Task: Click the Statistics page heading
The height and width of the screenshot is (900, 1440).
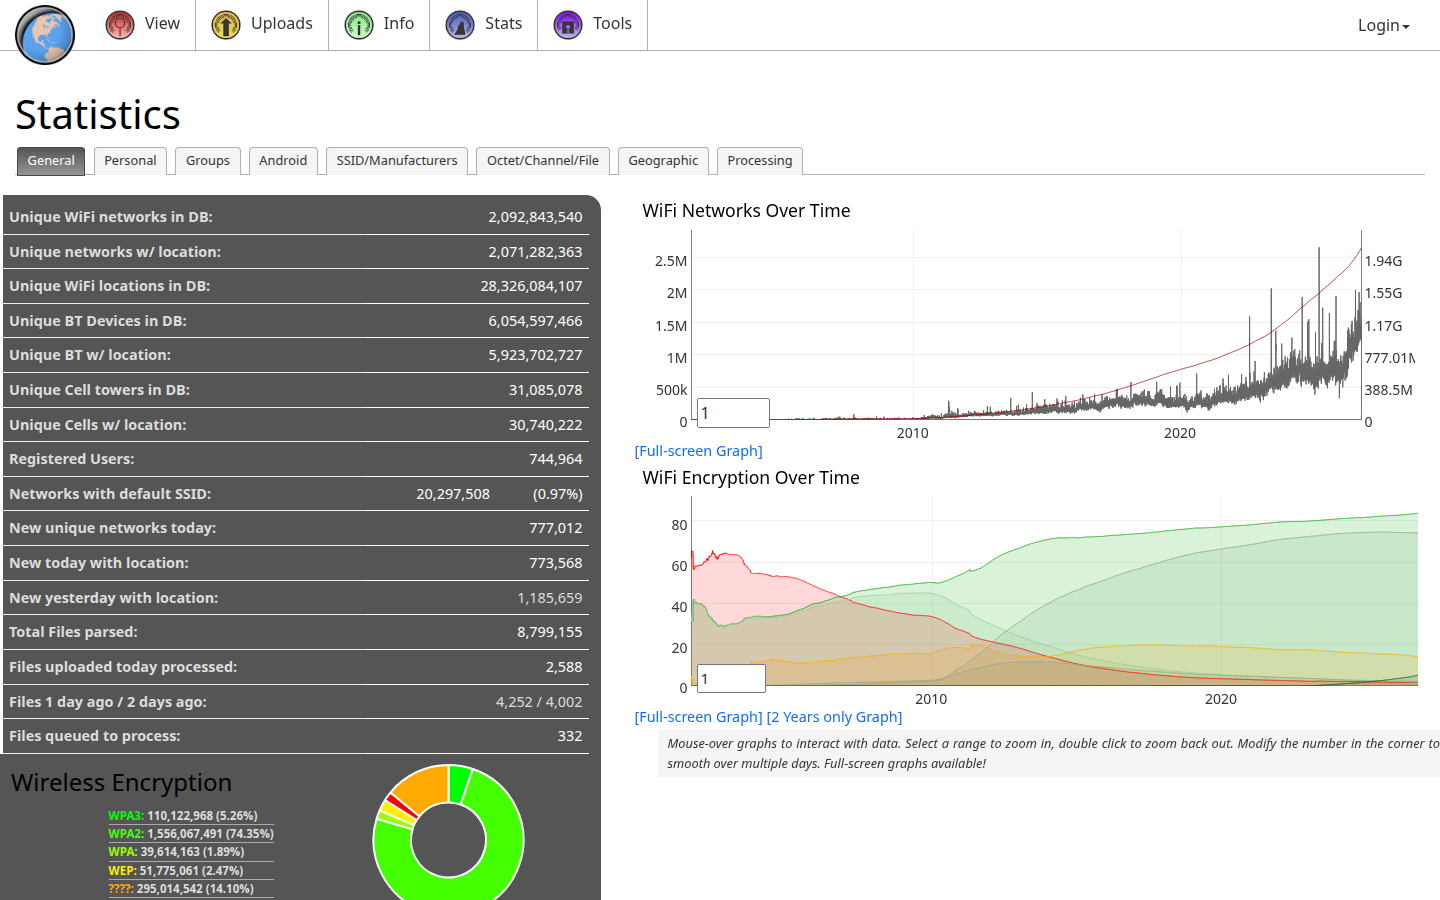Action: point(98,115)
